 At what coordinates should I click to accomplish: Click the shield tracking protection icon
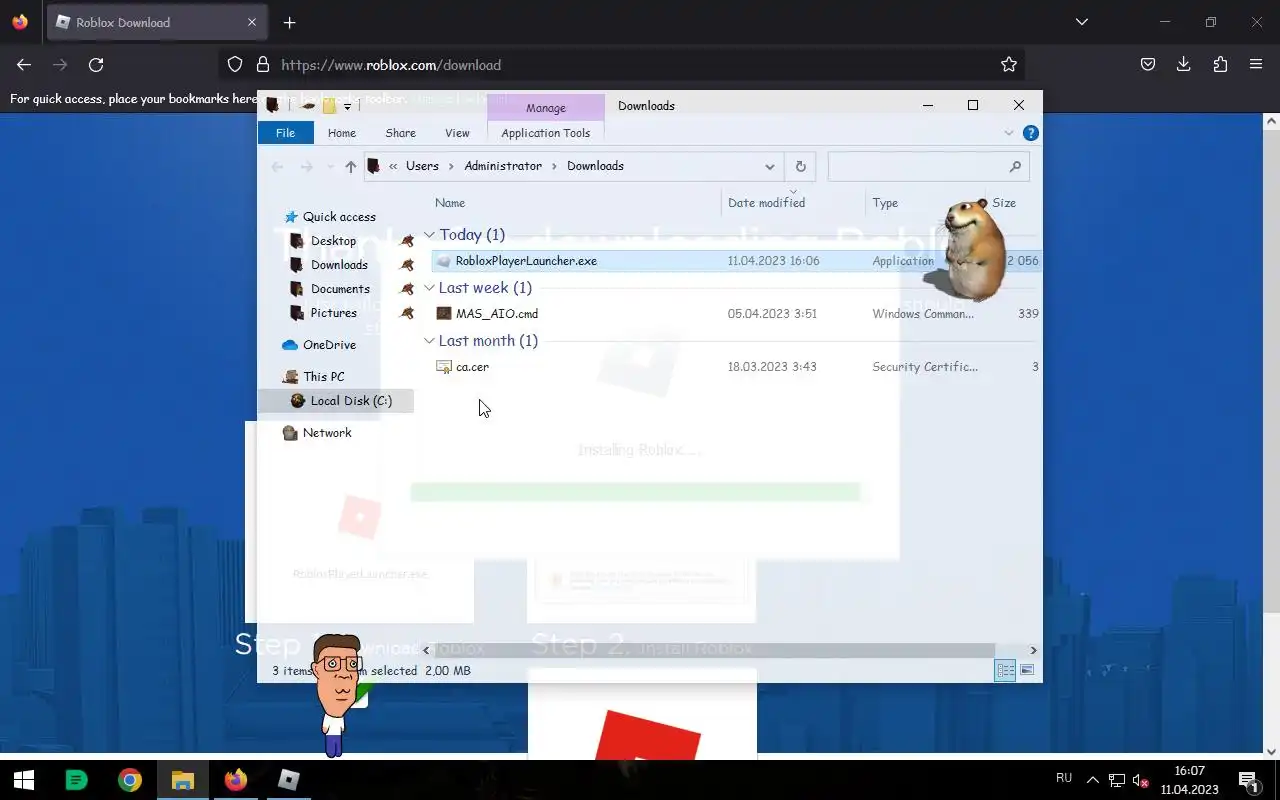pos(235,64)
